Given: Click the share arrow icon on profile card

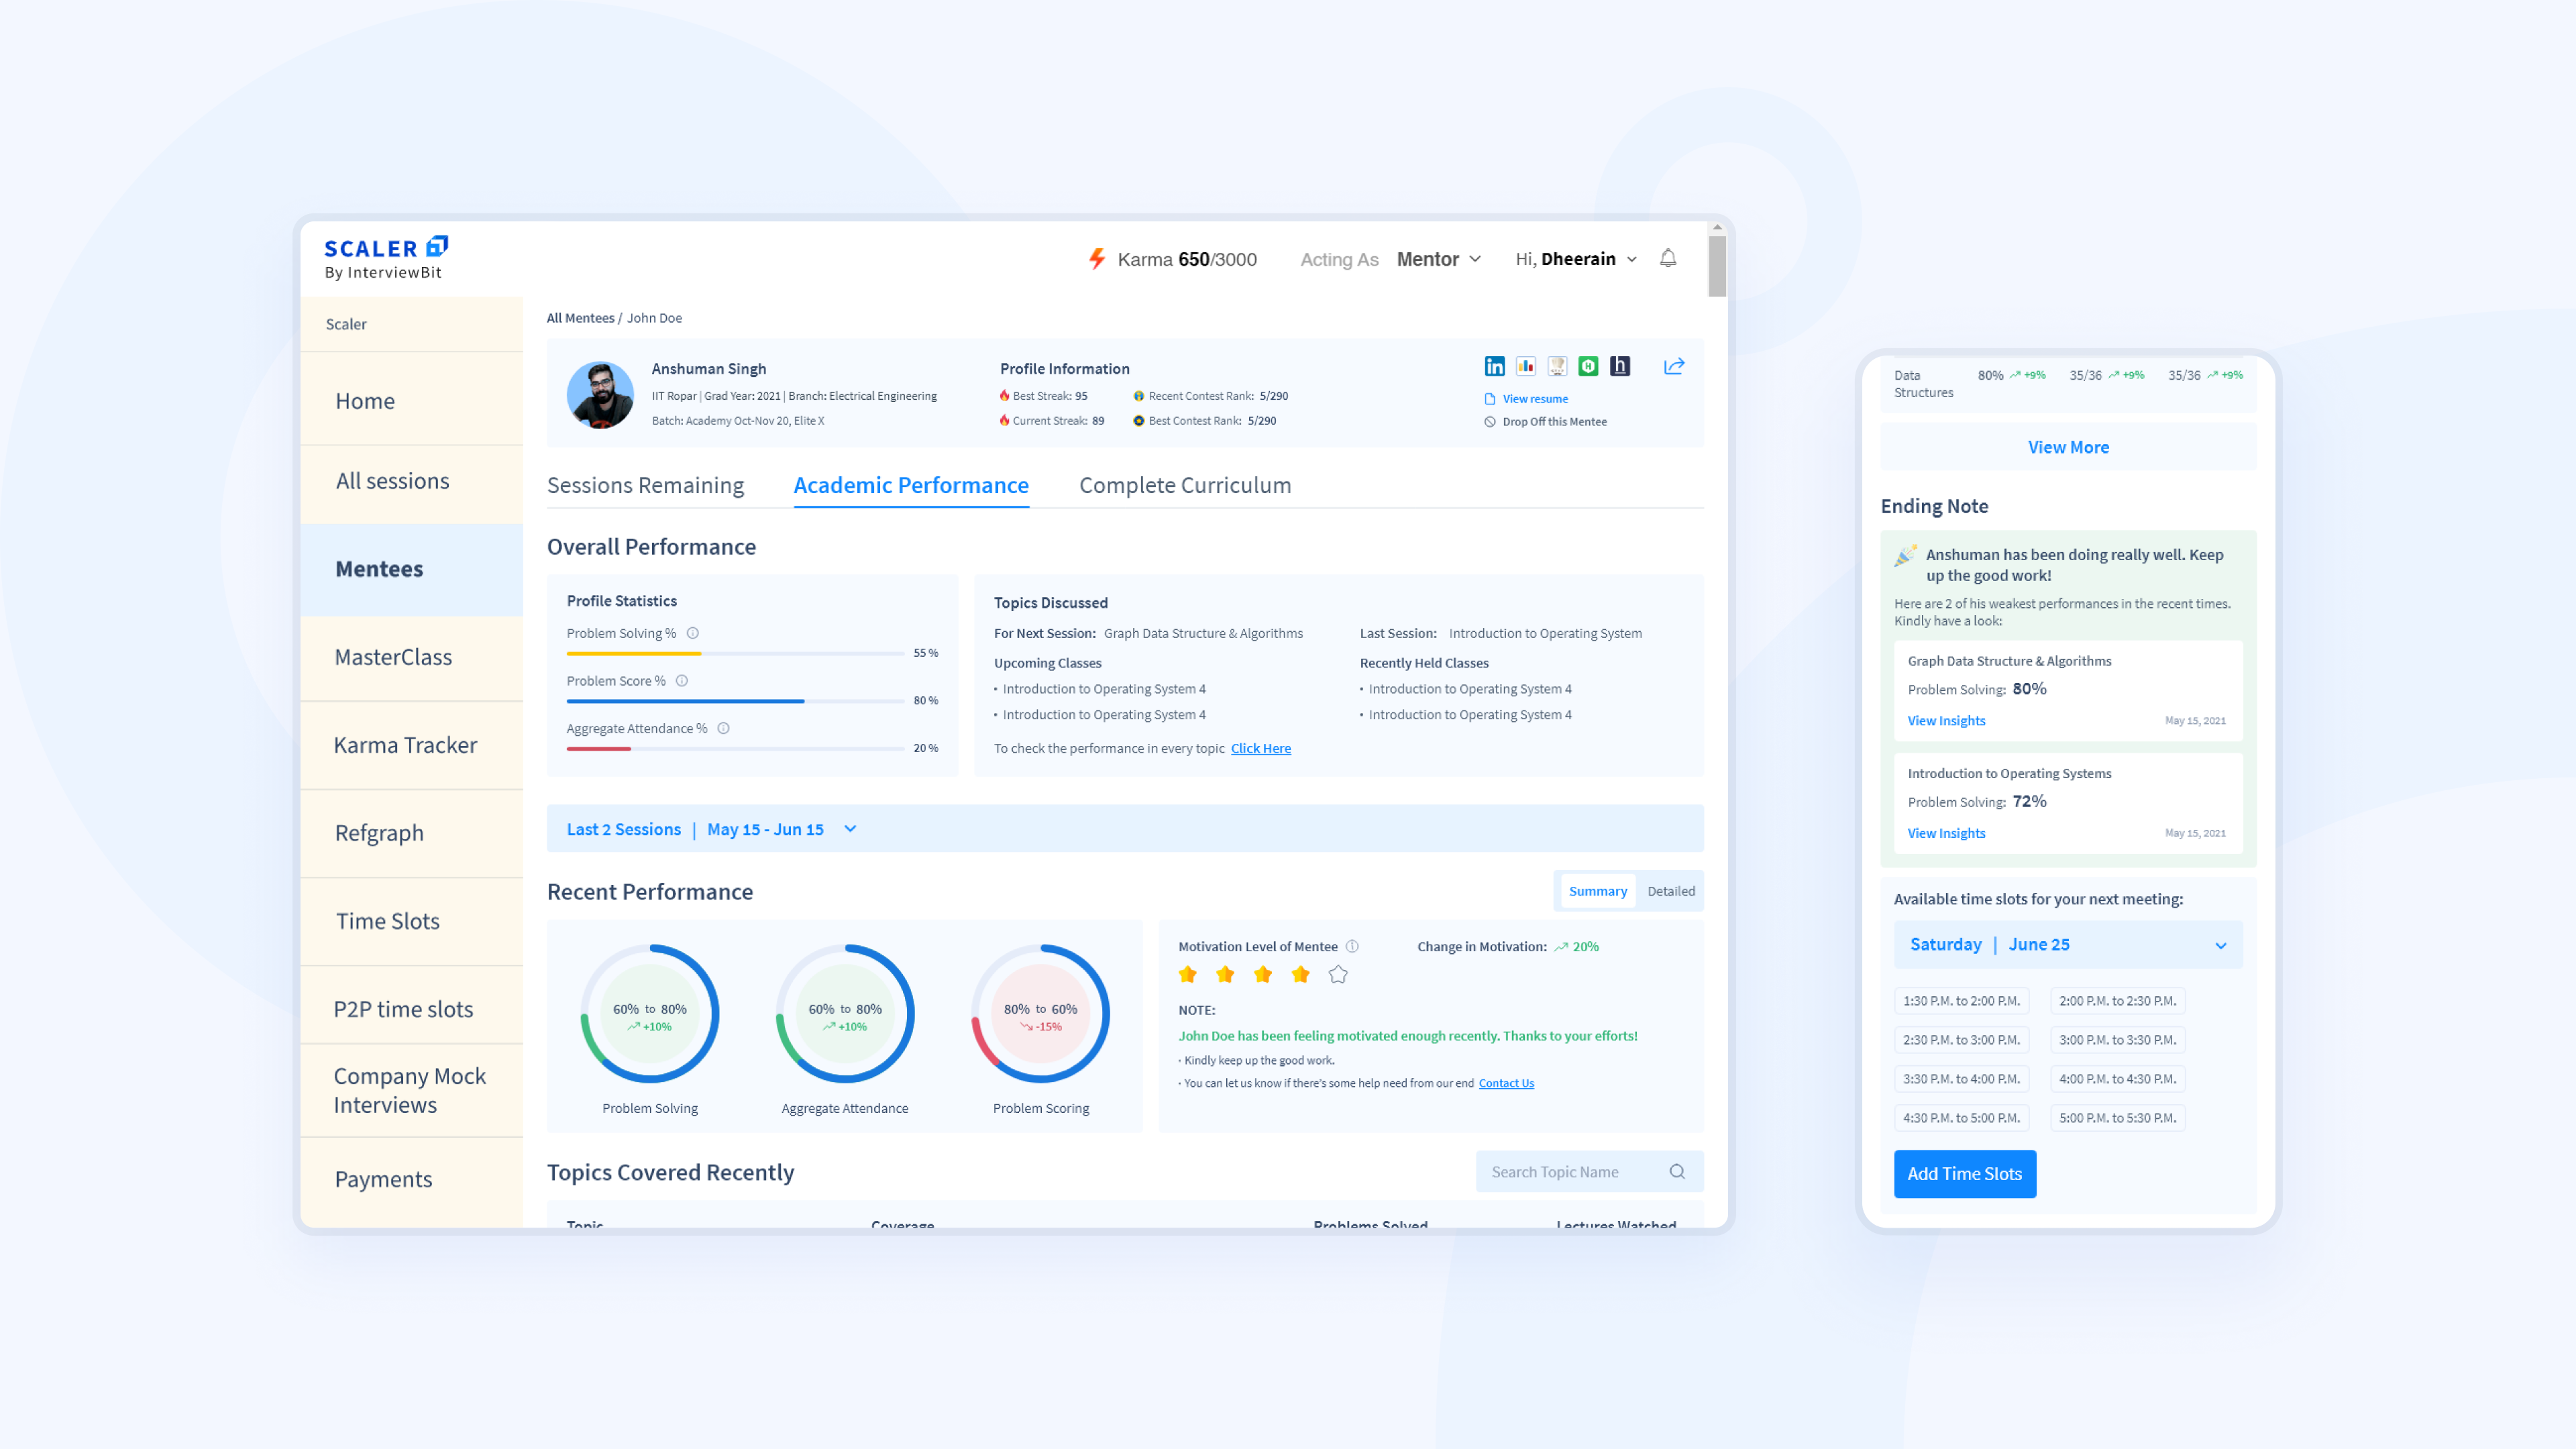Looking at the screenshot, I should point(1674,366).
